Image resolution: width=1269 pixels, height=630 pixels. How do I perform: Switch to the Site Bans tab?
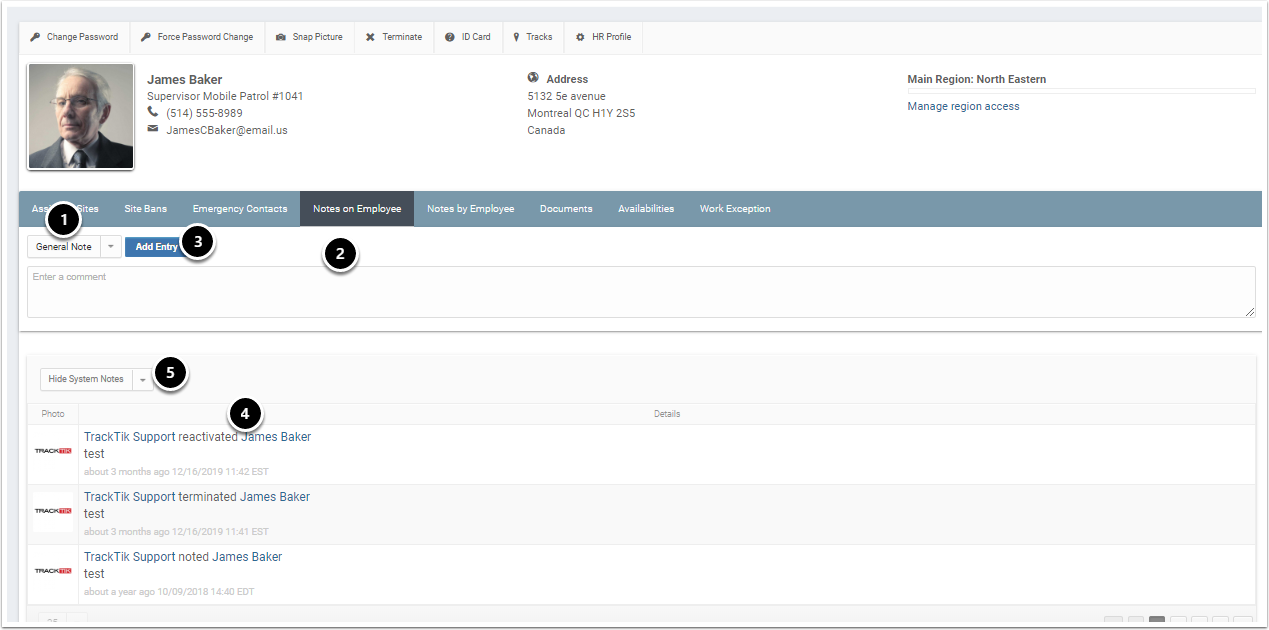pos(146,209)
